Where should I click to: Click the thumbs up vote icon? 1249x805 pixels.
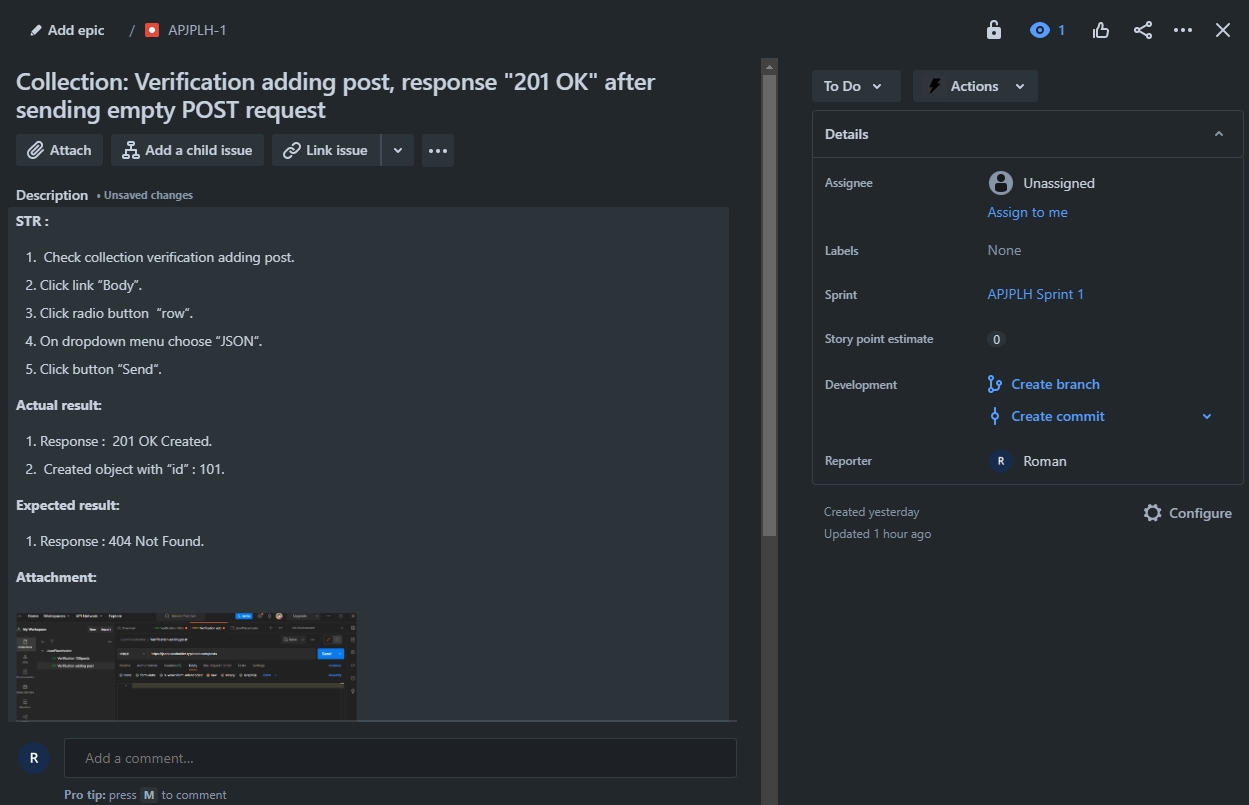tap(1101, 30)
